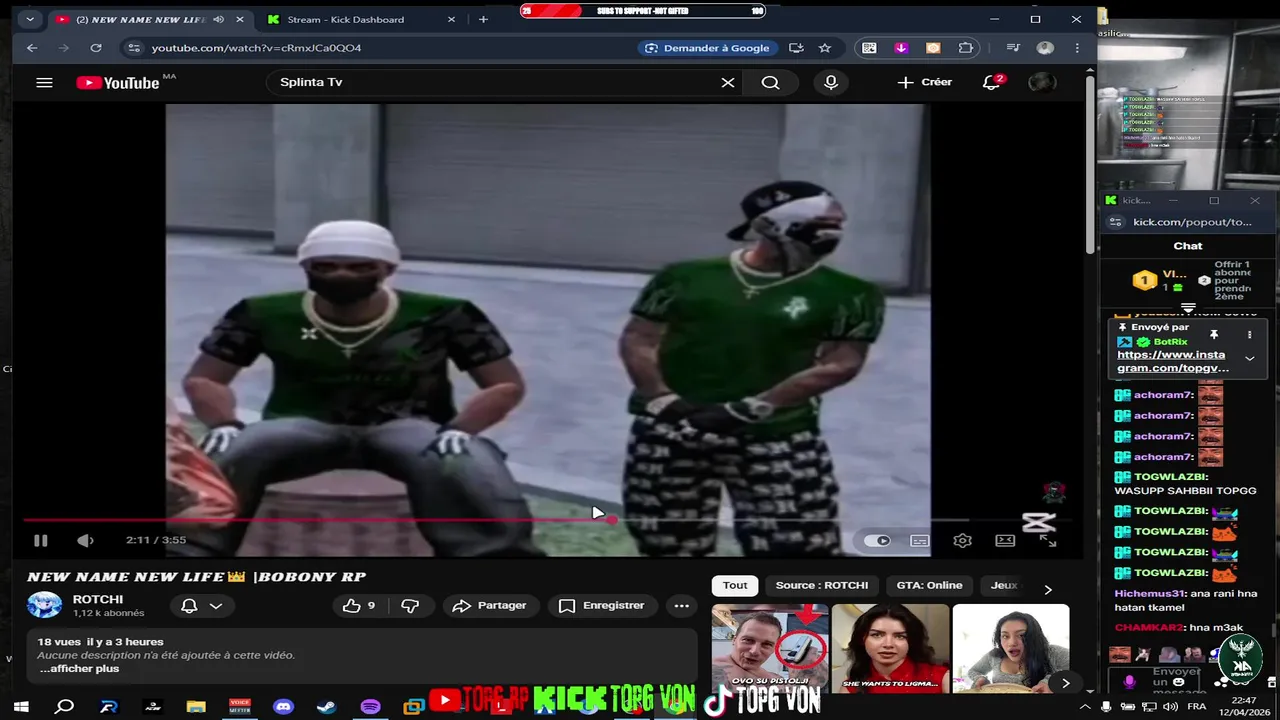Toggle subtitles in the player
This screenshot has height=720, width=1280.
point(920,541)
